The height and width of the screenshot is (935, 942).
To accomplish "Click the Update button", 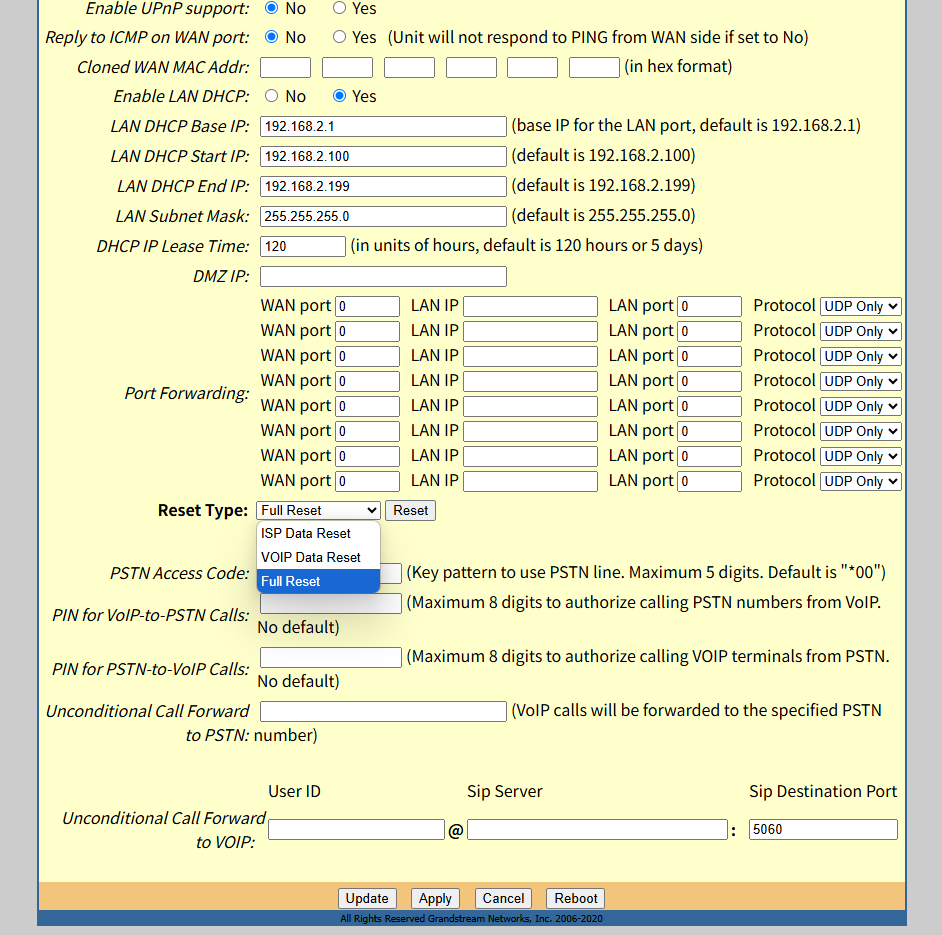I will (367, 898).
